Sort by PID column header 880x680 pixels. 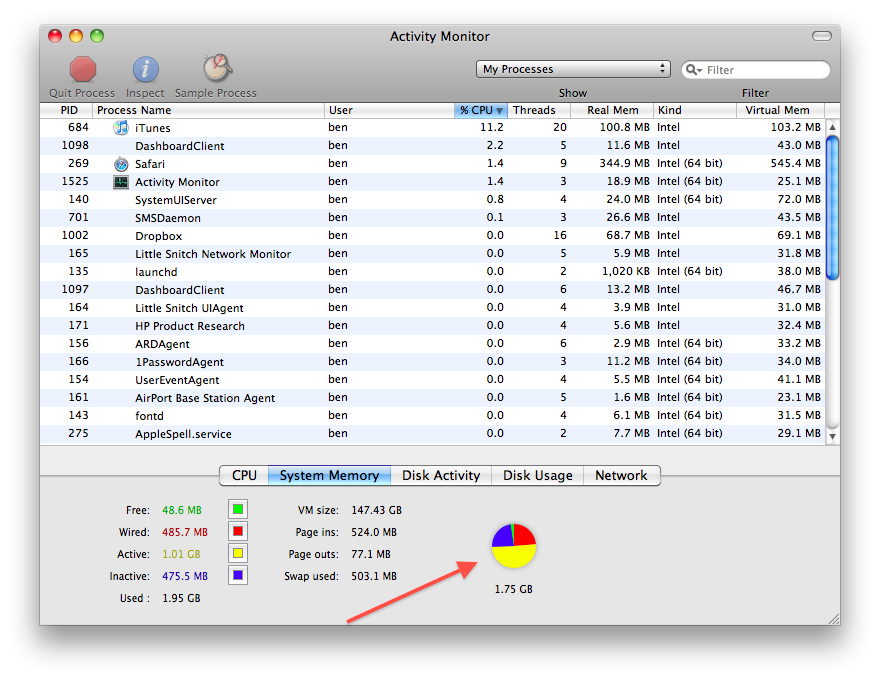click(66, 110)
